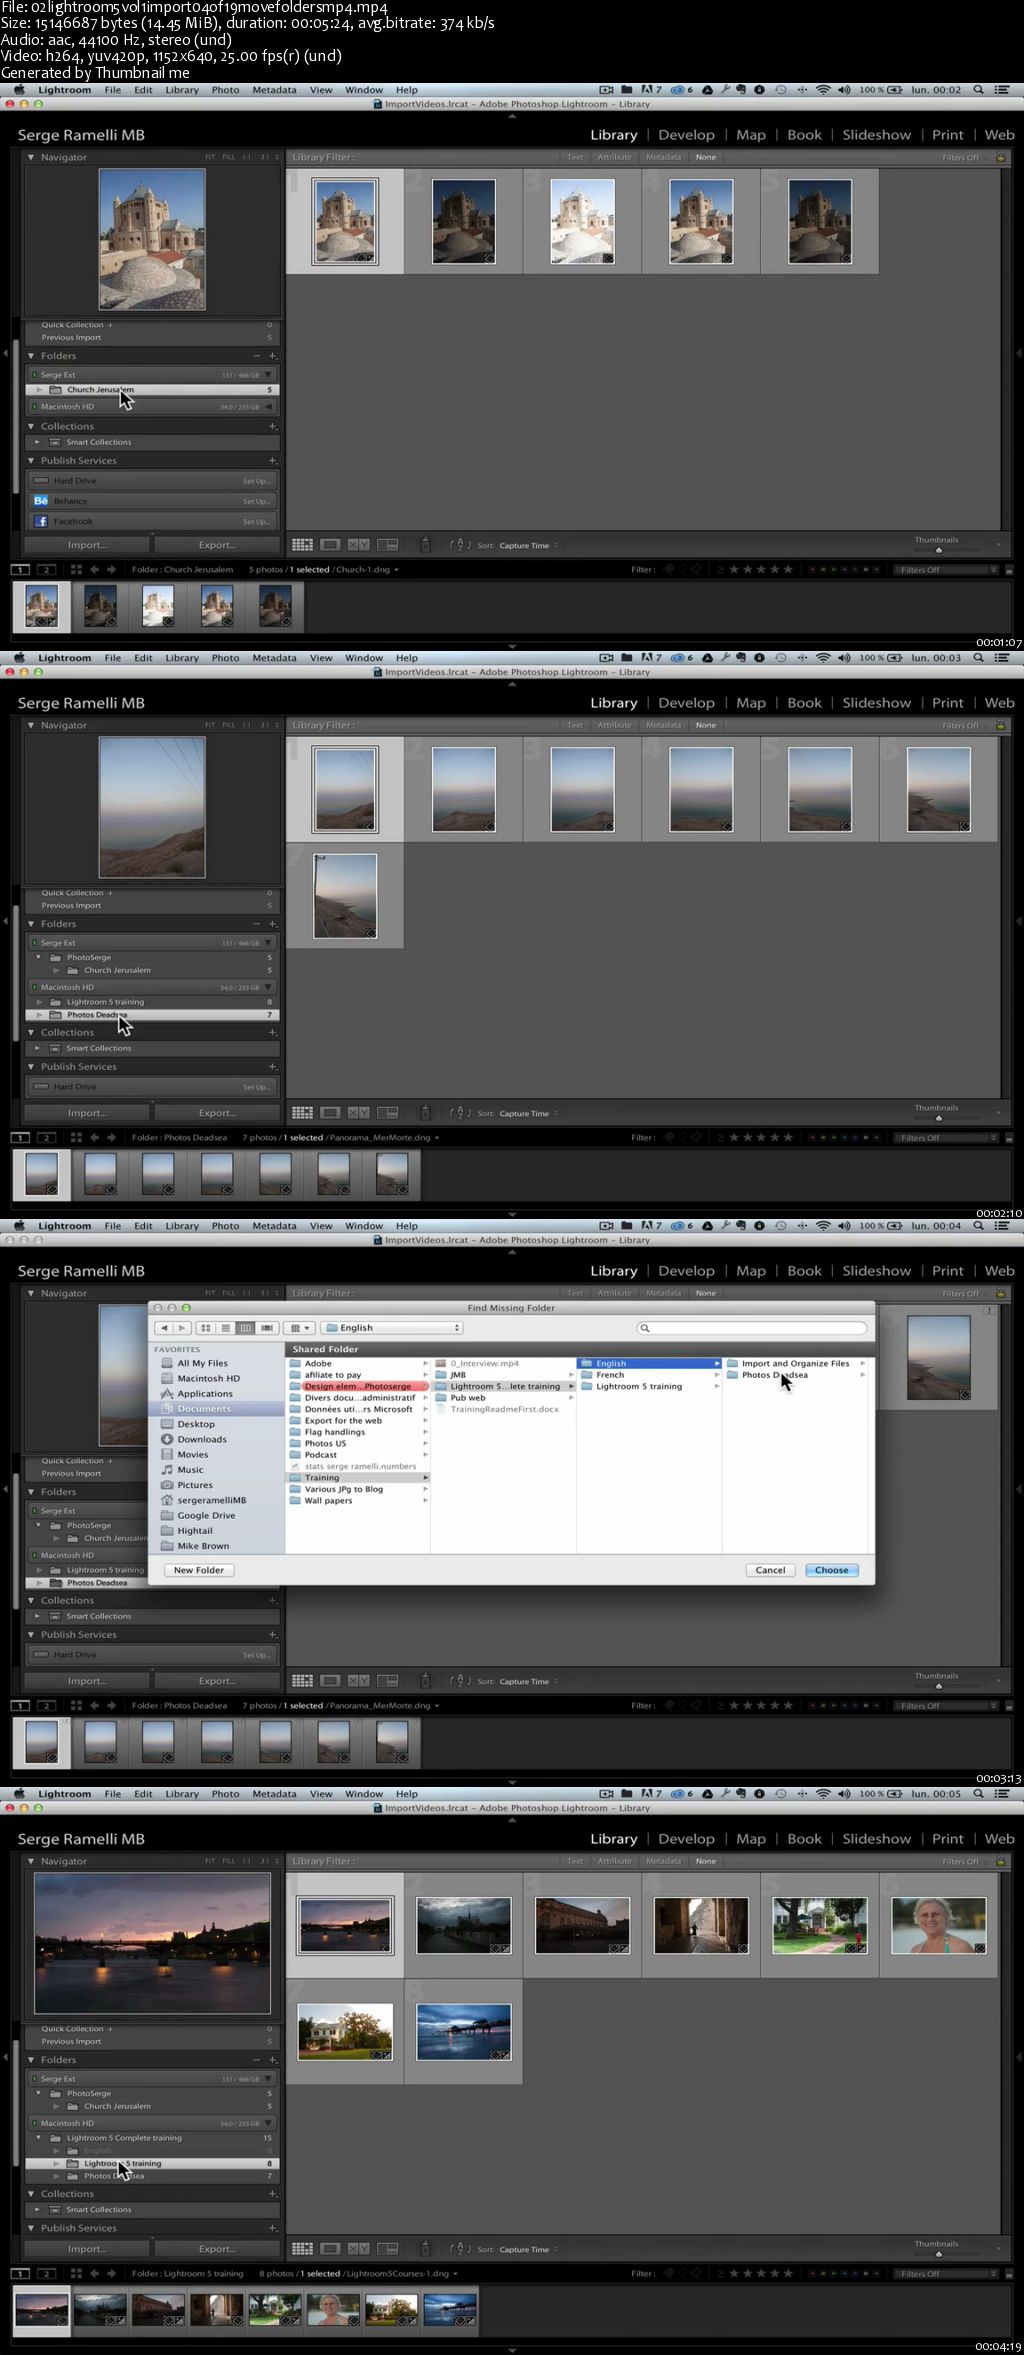Open Spotlight search beside clock lun. 00:02
1024x2355 pixels.
pos(978,90)
